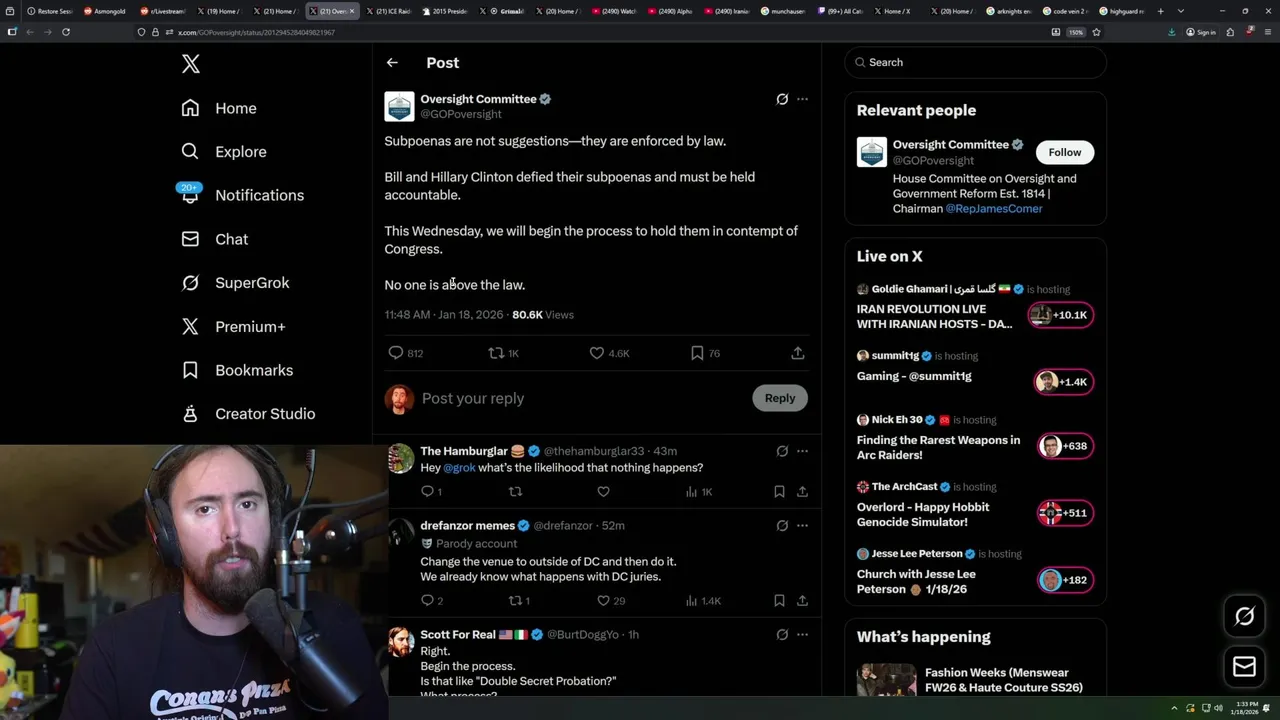This screenshot has width=1280, height=720.
Task: Open SuperGrok in the sidebar
Action: click(x=235, y=283)
